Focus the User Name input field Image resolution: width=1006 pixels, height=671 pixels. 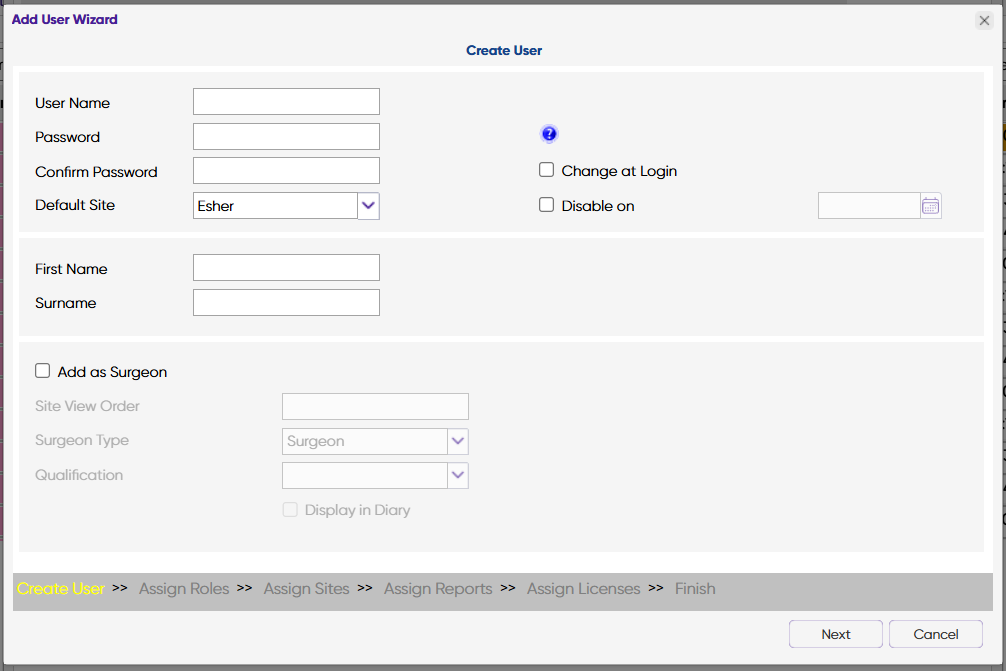286,101
